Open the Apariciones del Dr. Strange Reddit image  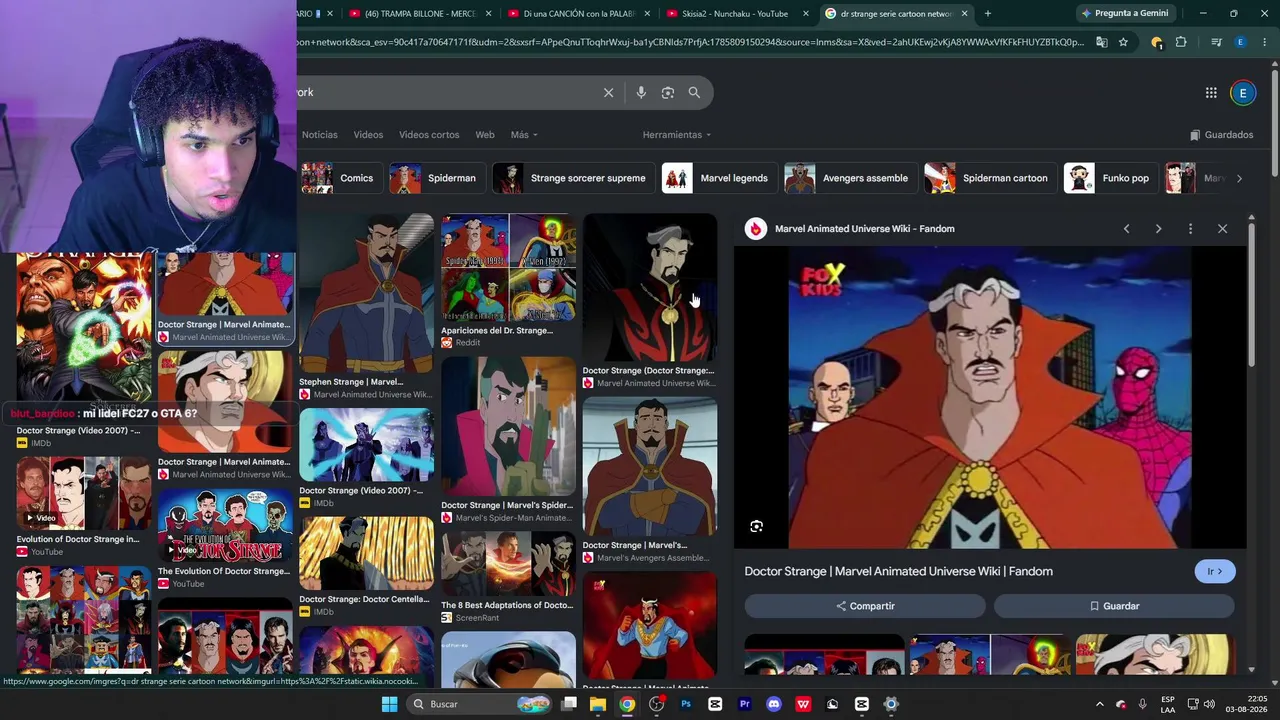(x=508, y=267)
